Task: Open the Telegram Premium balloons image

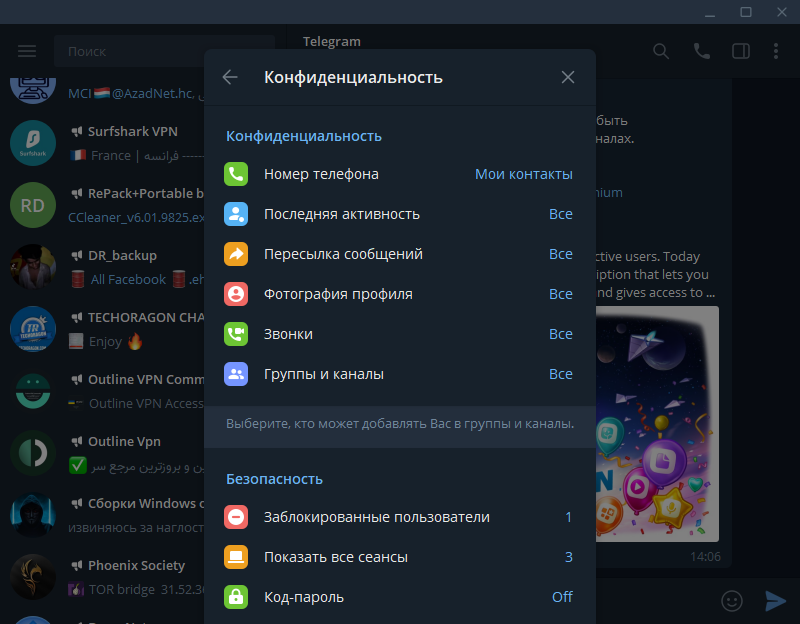Action: [x=657, y=423]
